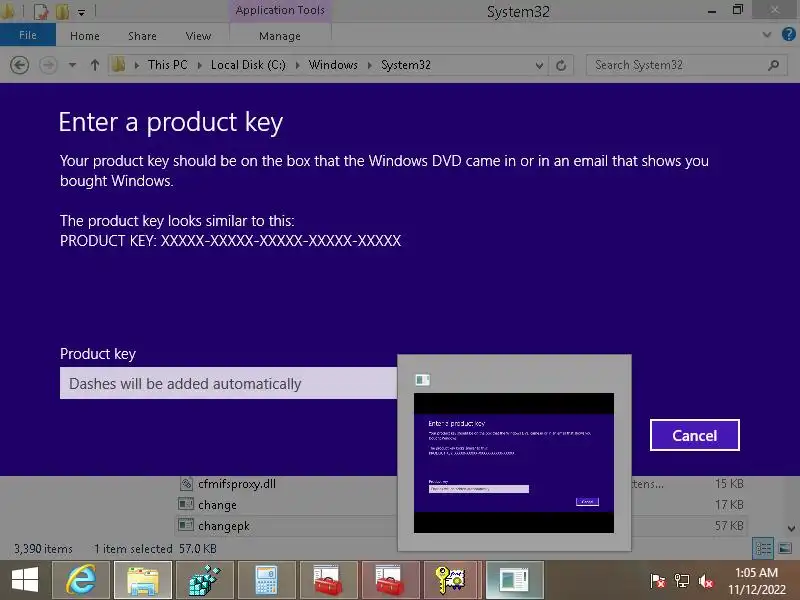Switch to details view layout icon
The width and height of the screenshot is (800, 600).
click(763, 548)
